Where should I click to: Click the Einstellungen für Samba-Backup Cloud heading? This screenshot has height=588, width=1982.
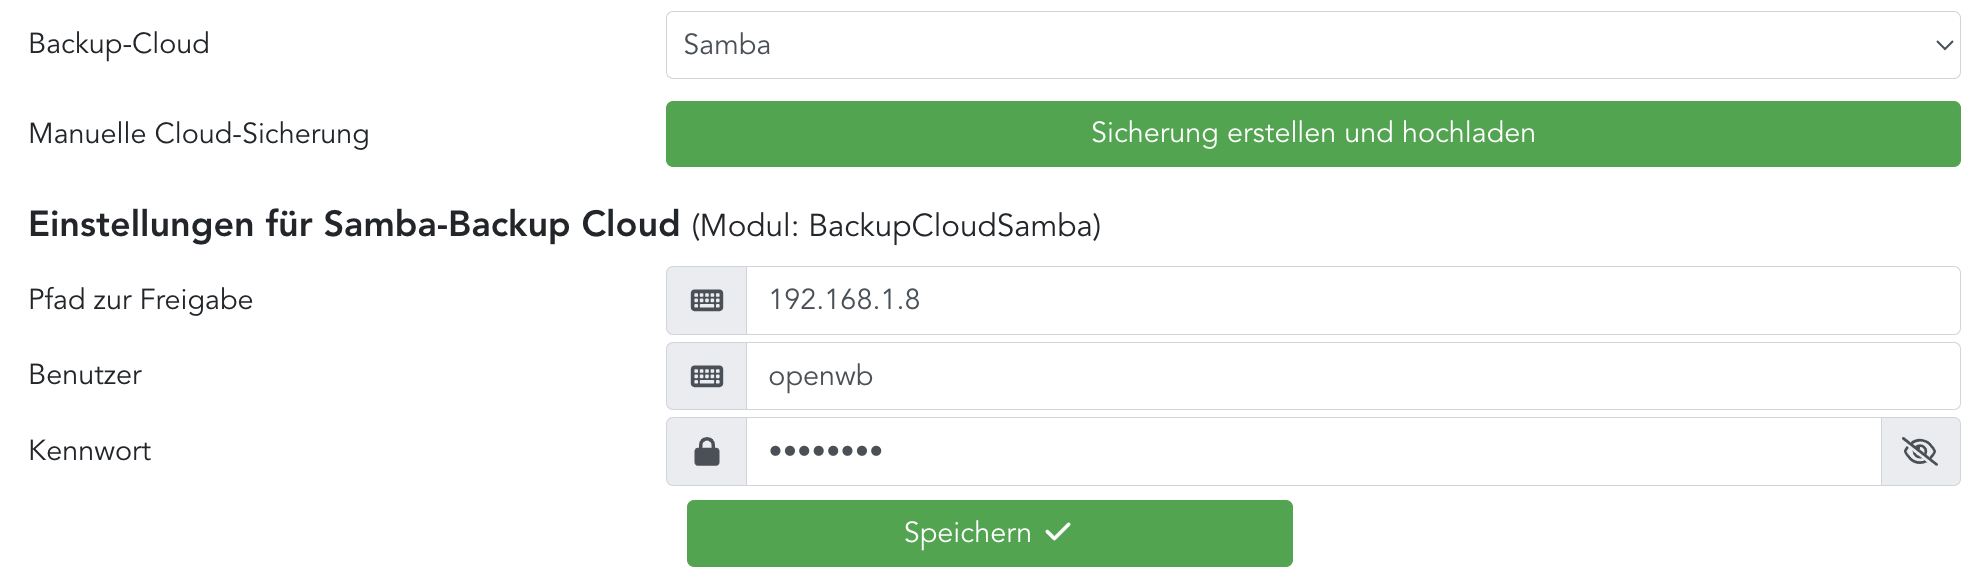click(x=354, y=224)
